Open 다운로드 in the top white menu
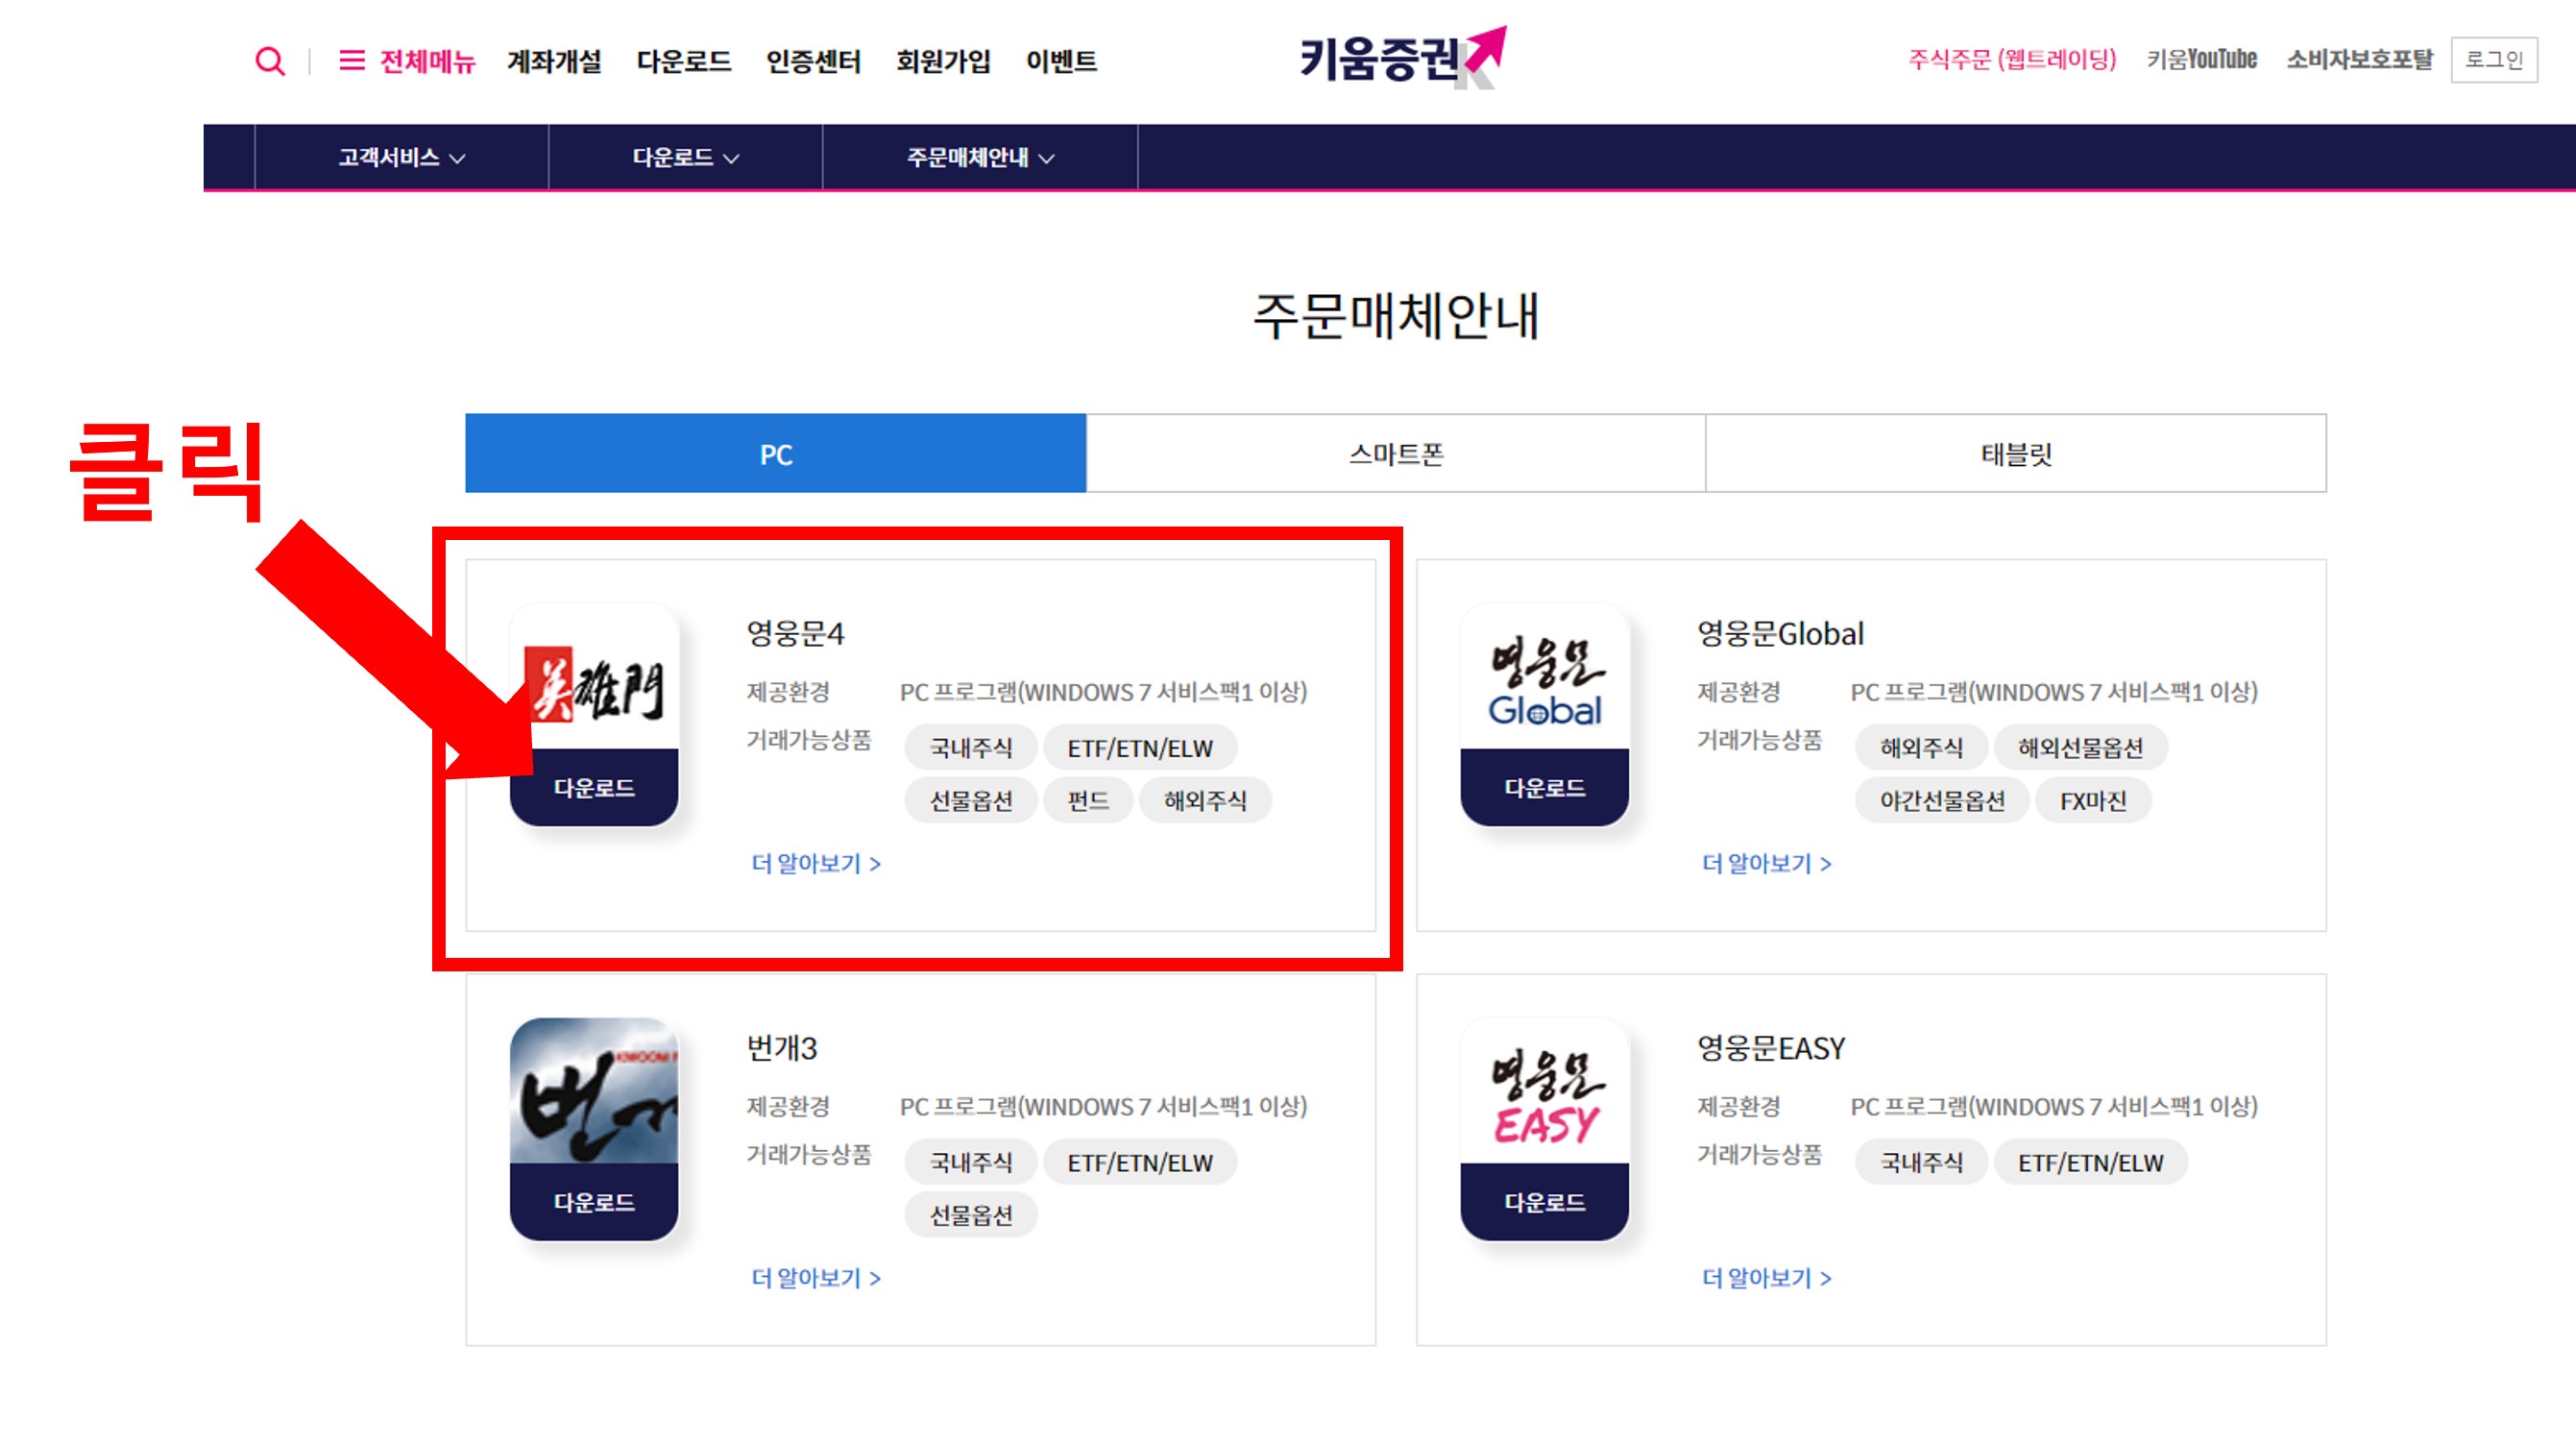 [x=684, y=61]
